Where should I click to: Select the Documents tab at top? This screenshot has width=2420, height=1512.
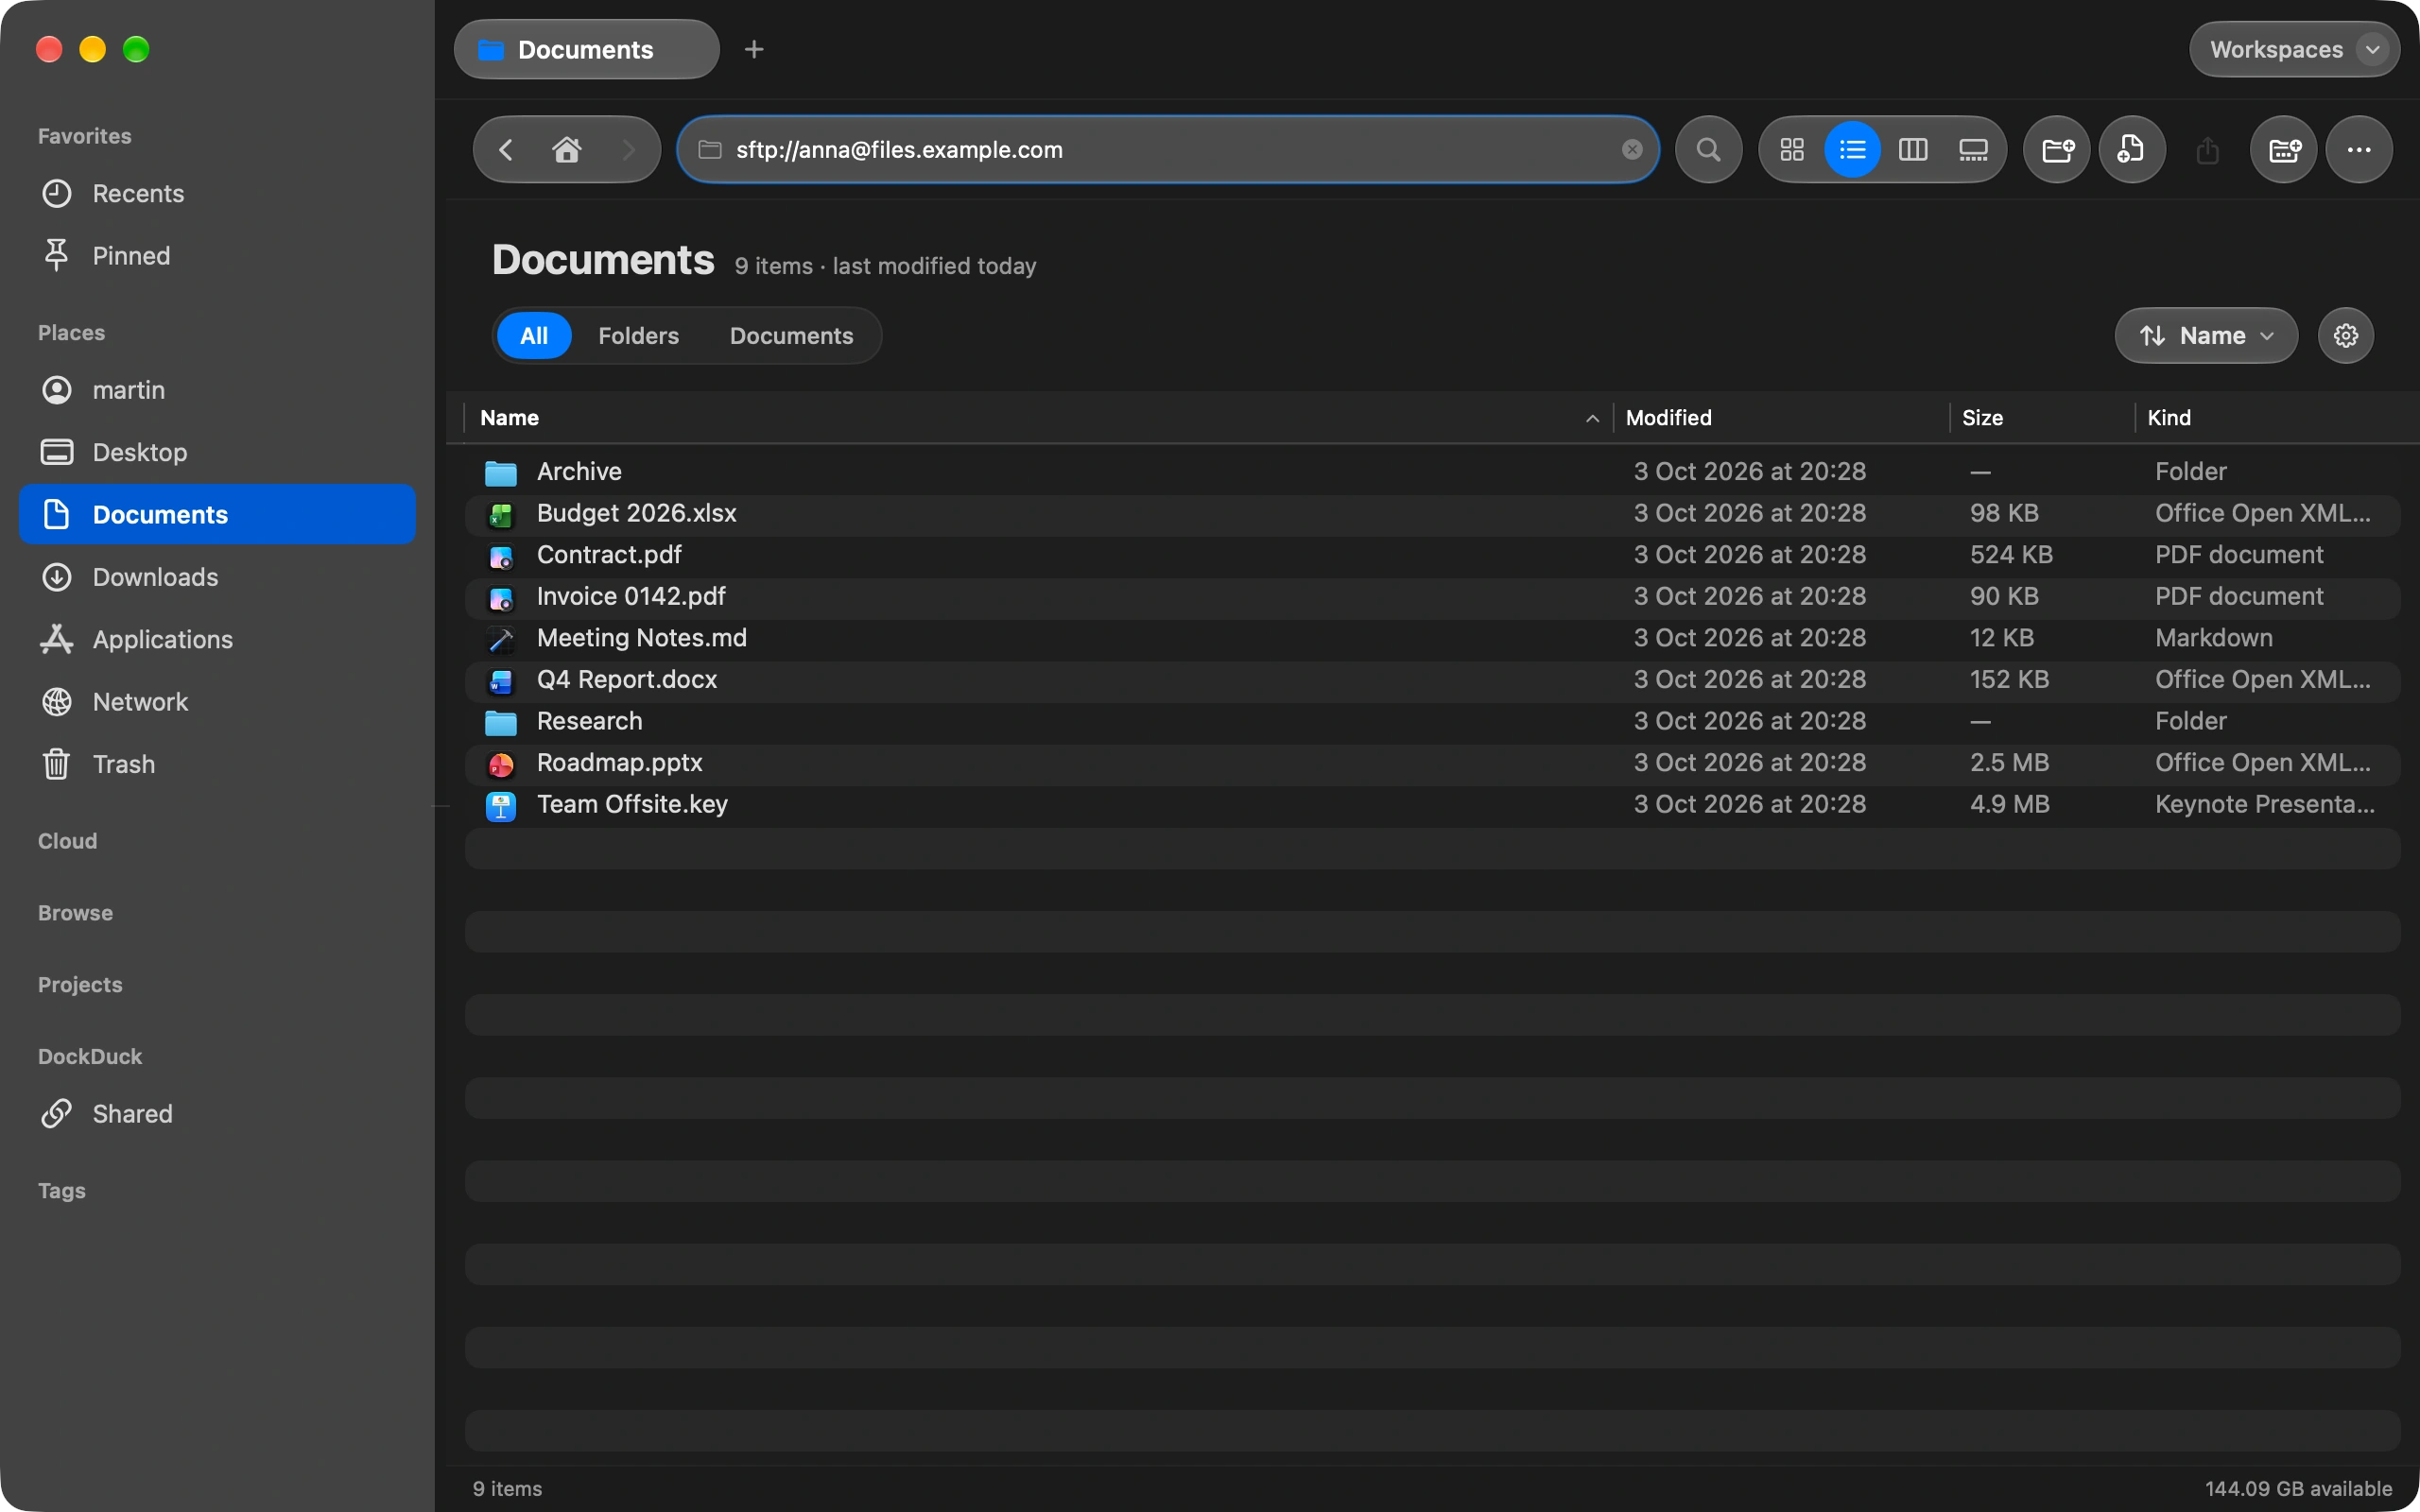pos(586,49)
